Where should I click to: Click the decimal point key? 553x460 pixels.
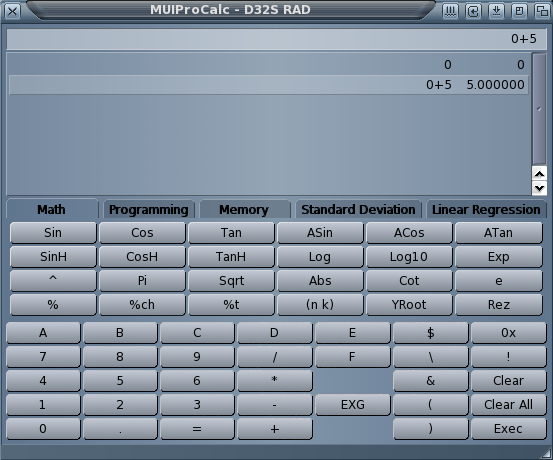click(120, 429)
